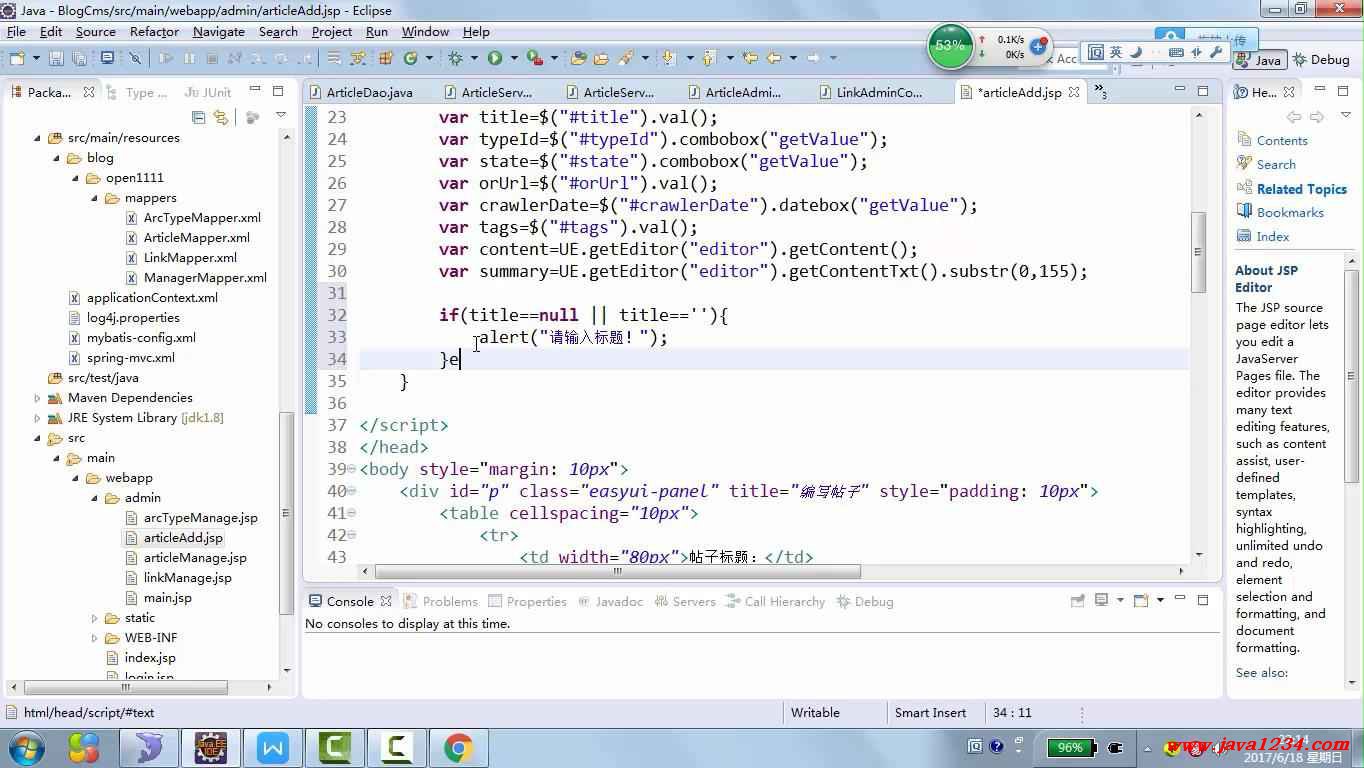1364x768 pixels.
Task: Collapse the src/main/resources folder
Action: pos(39,138)
